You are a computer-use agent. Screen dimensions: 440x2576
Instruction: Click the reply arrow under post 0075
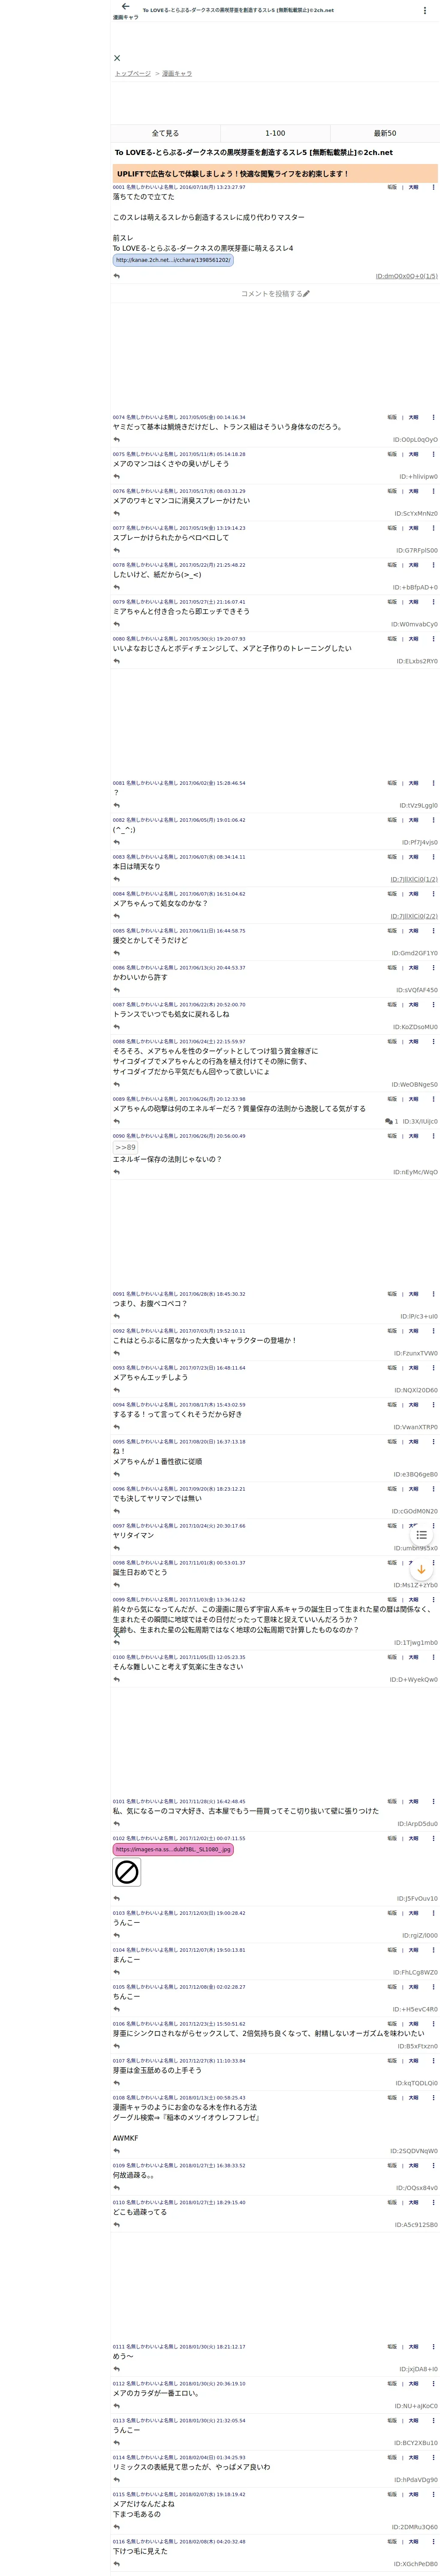(x=117, y=477)
